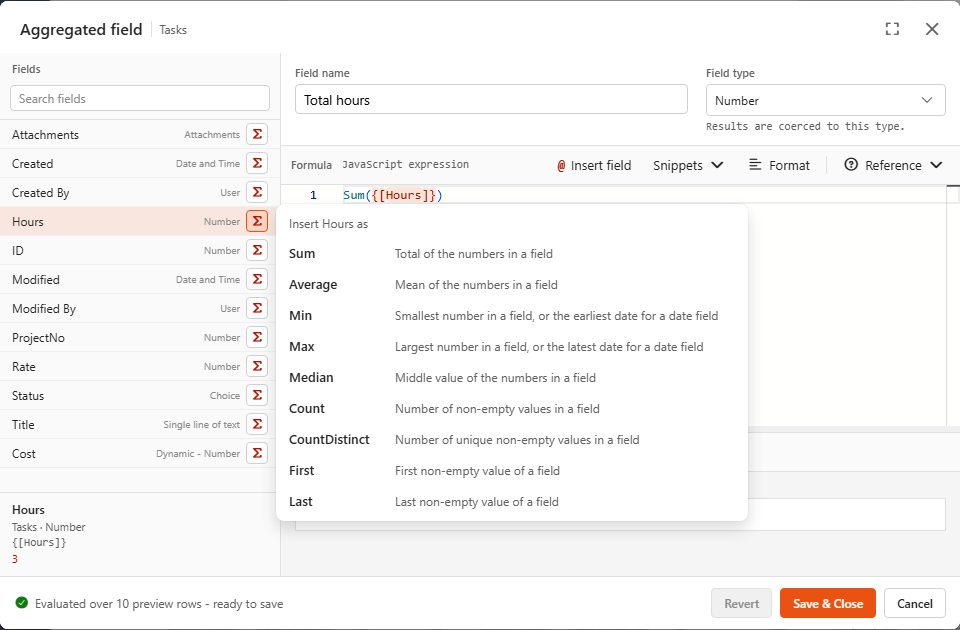Viewport: 960px width, 630px height.
Task: Click the {[Hours]} token in field details
Action: coord(39,542)
